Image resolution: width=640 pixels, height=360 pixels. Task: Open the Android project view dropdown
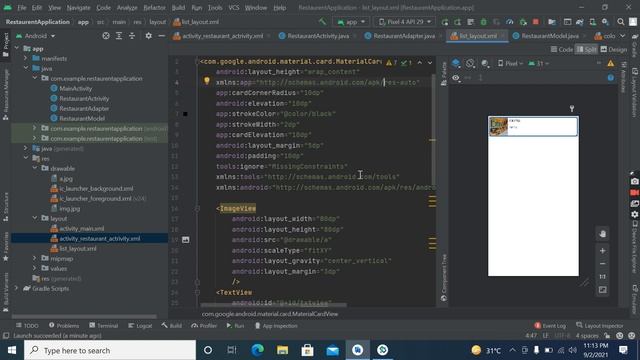pos(36,36)
